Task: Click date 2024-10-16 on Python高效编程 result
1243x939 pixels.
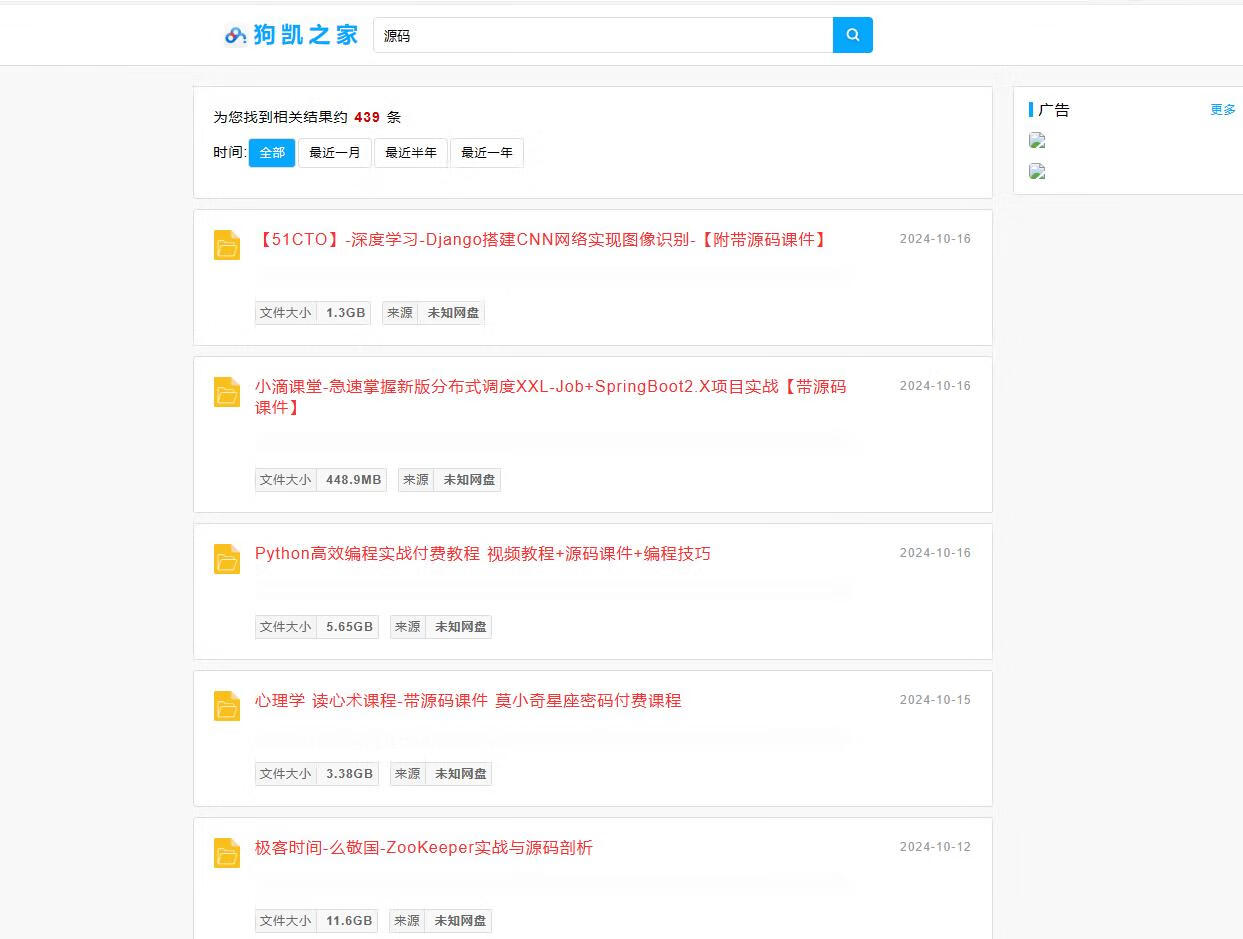Action: pos(935,553)
